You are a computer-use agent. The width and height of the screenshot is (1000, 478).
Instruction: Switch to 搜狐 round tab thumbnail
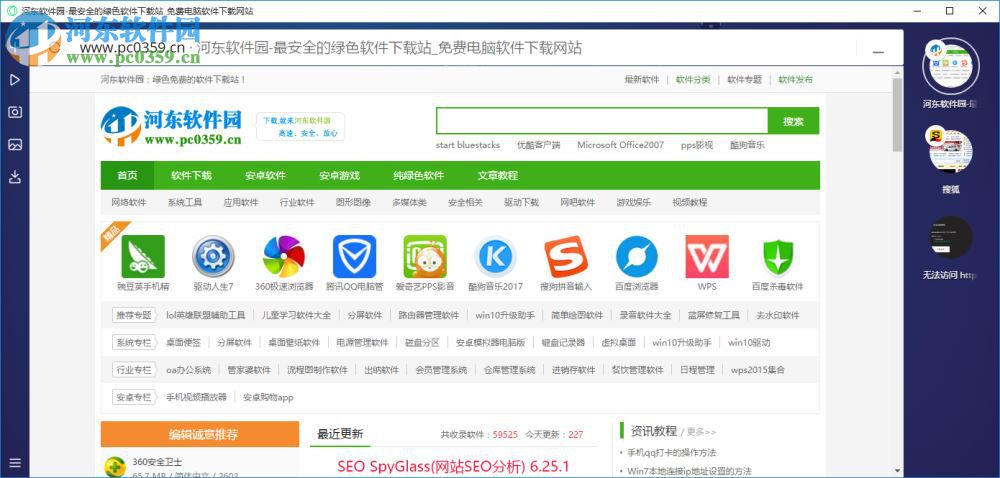[950, 151]
